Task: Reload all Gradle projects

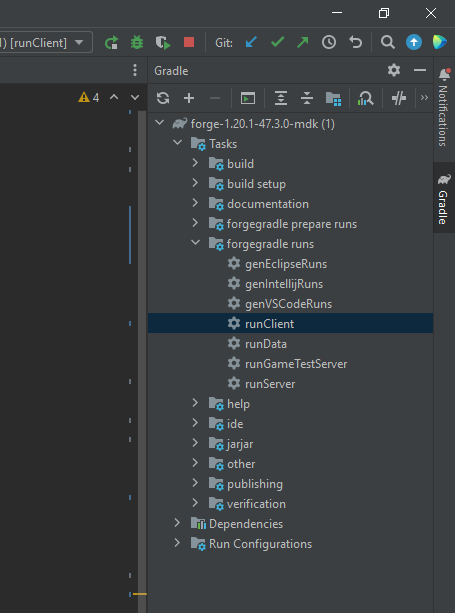Action: pyautogui.click(x=163, y=98)
